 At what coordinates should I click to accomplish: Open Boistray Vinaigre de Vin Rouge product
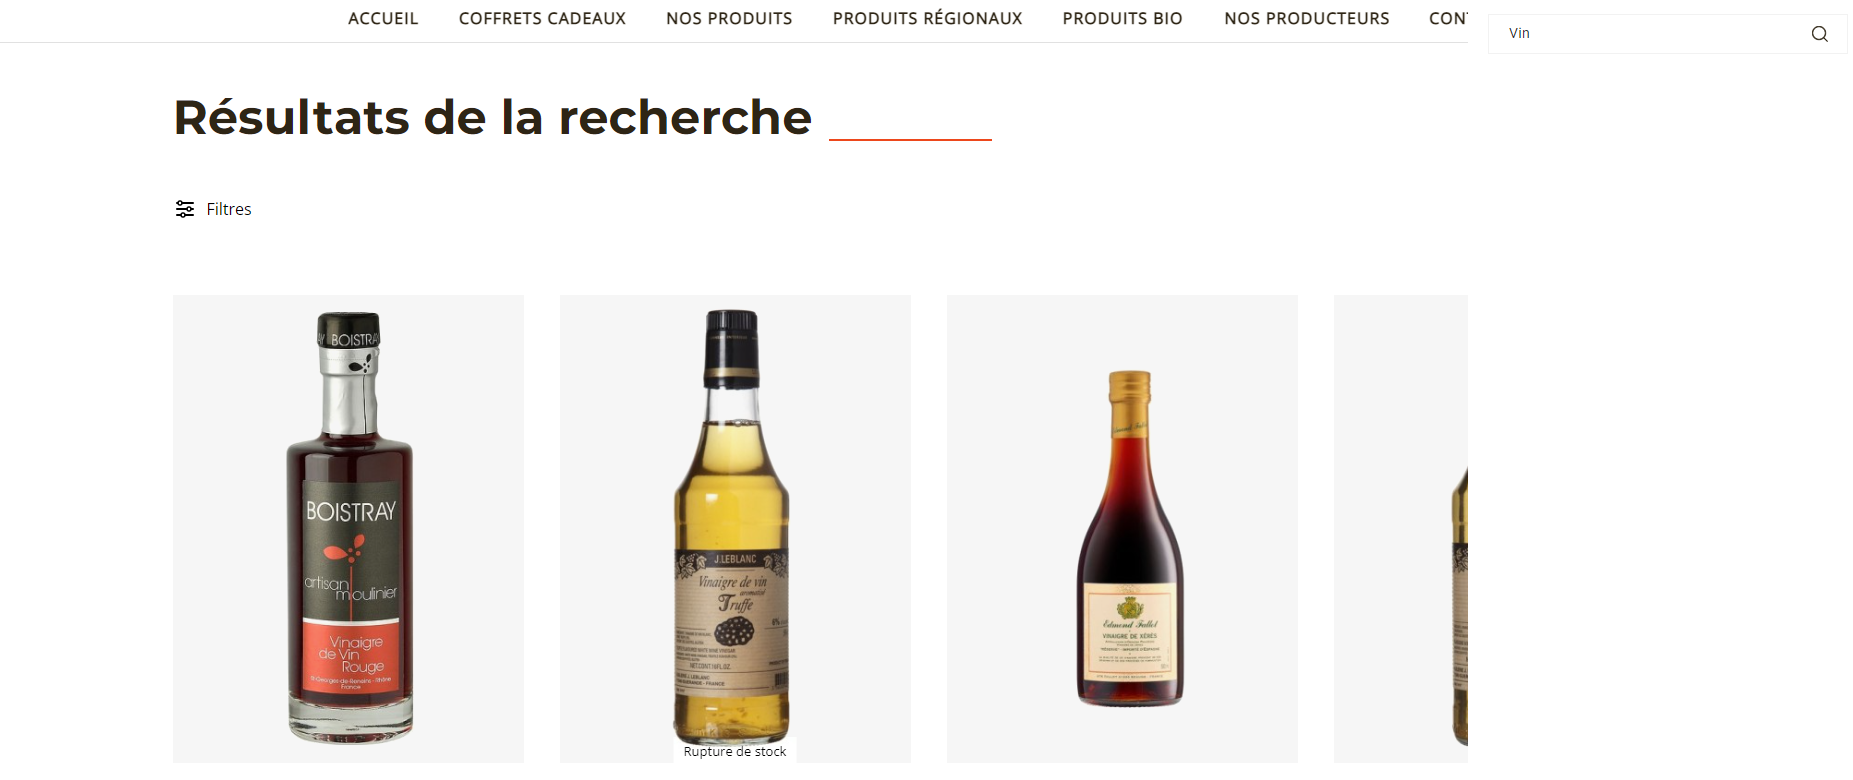point(348,529)
